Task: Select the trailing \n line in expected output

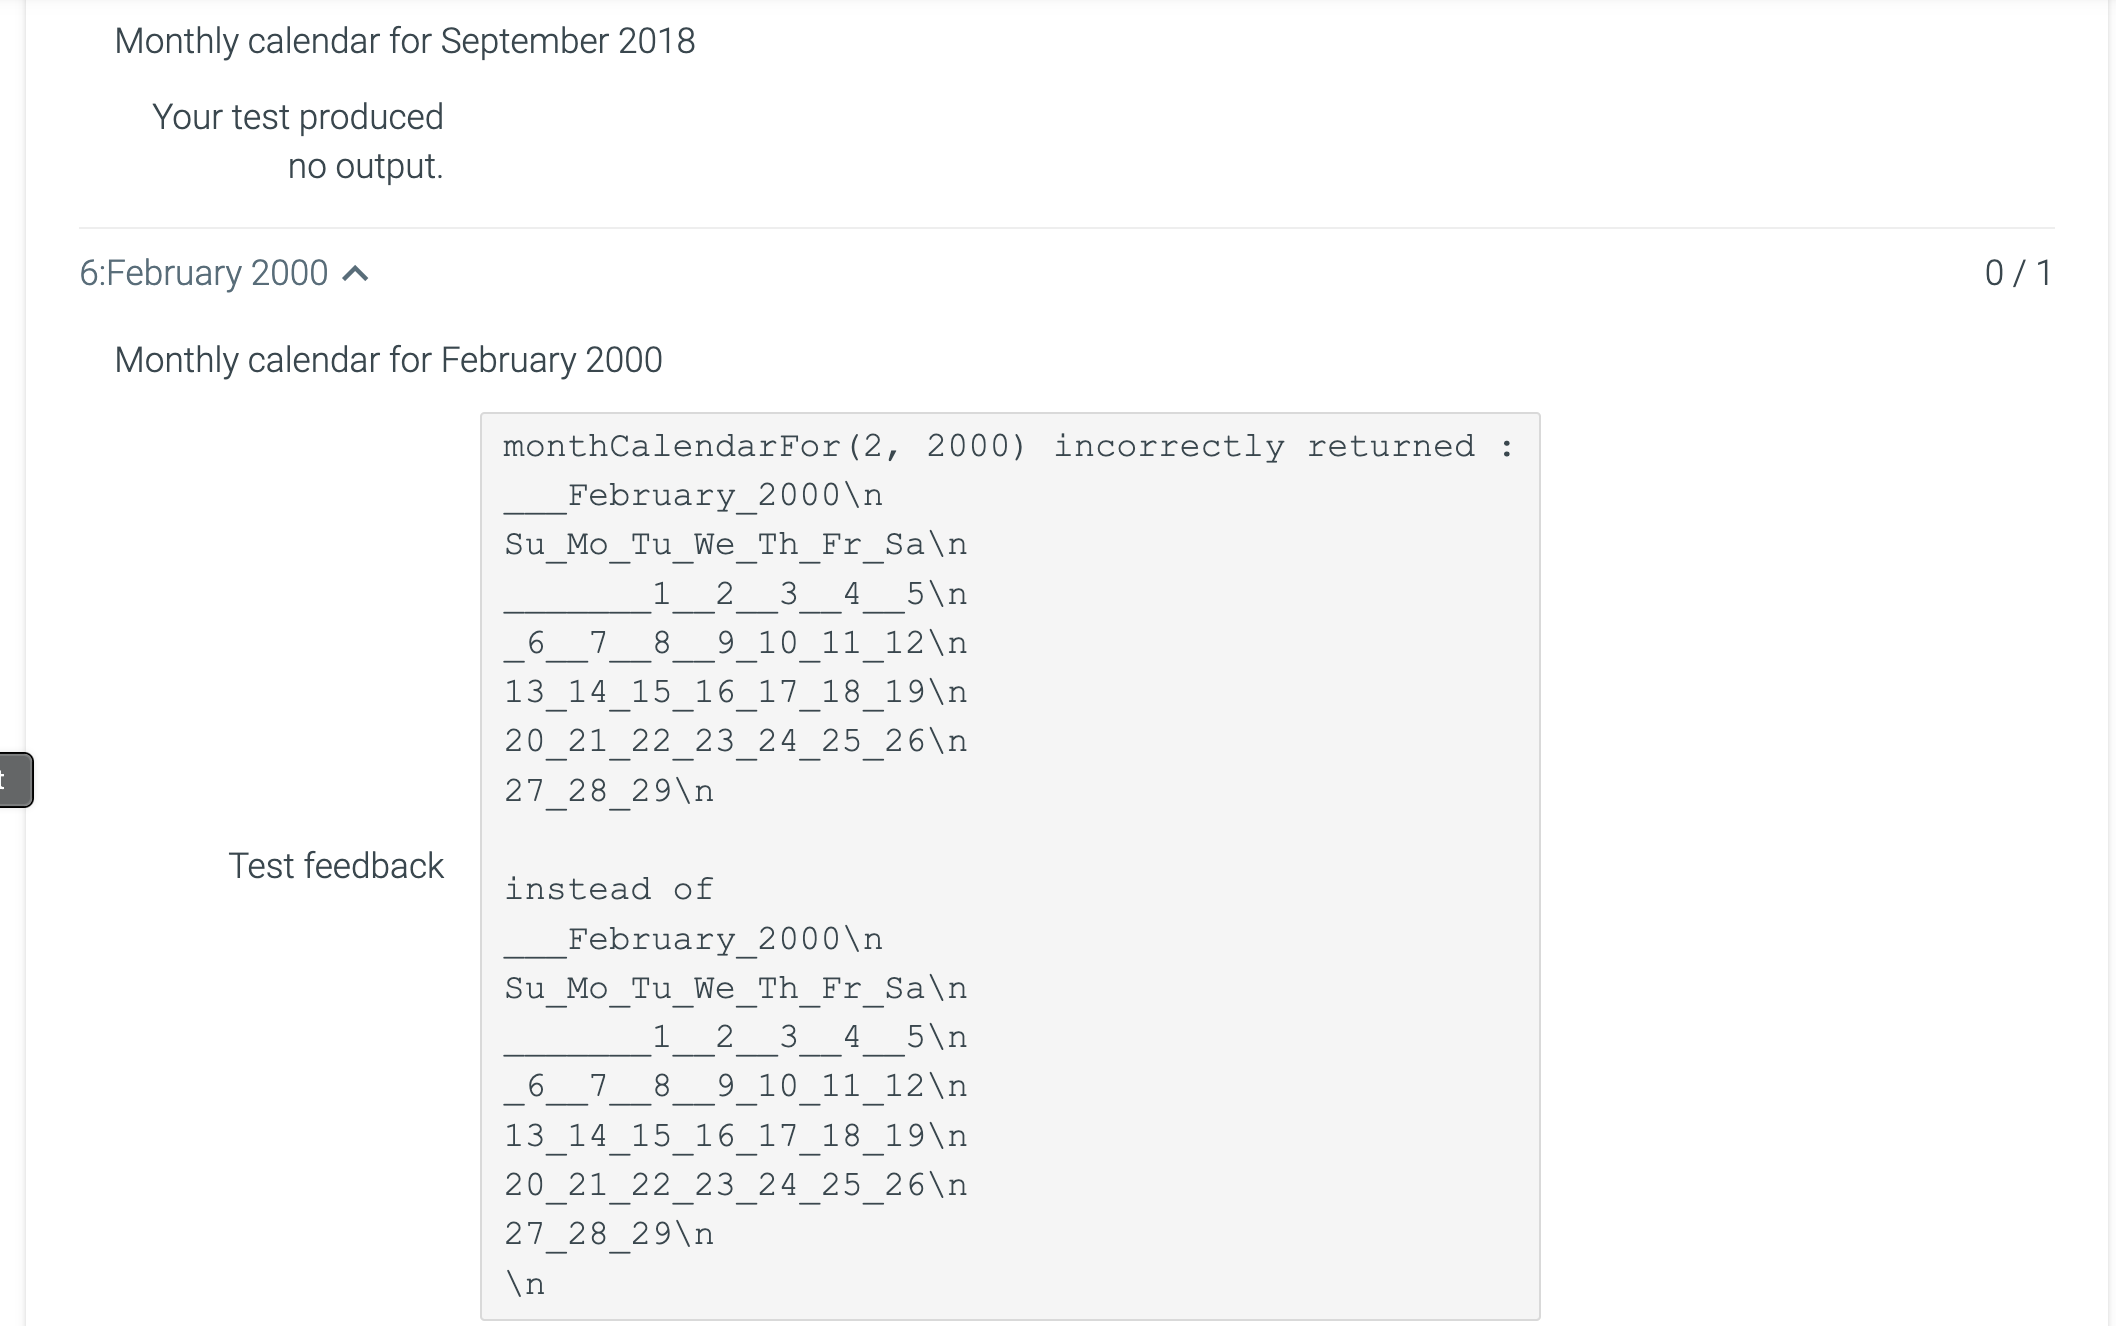Action: click(x=524, y=1283)
